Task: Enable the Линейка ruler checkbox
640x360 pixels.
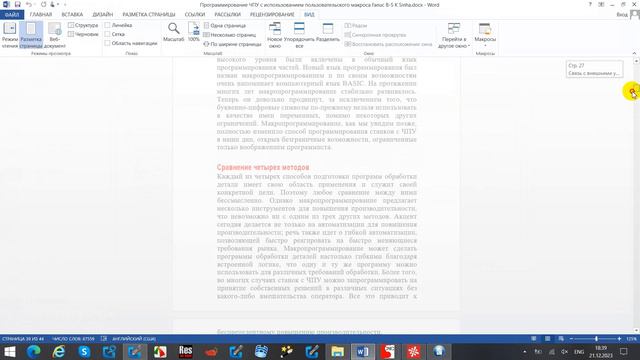Action: click(x=107, y=25)
